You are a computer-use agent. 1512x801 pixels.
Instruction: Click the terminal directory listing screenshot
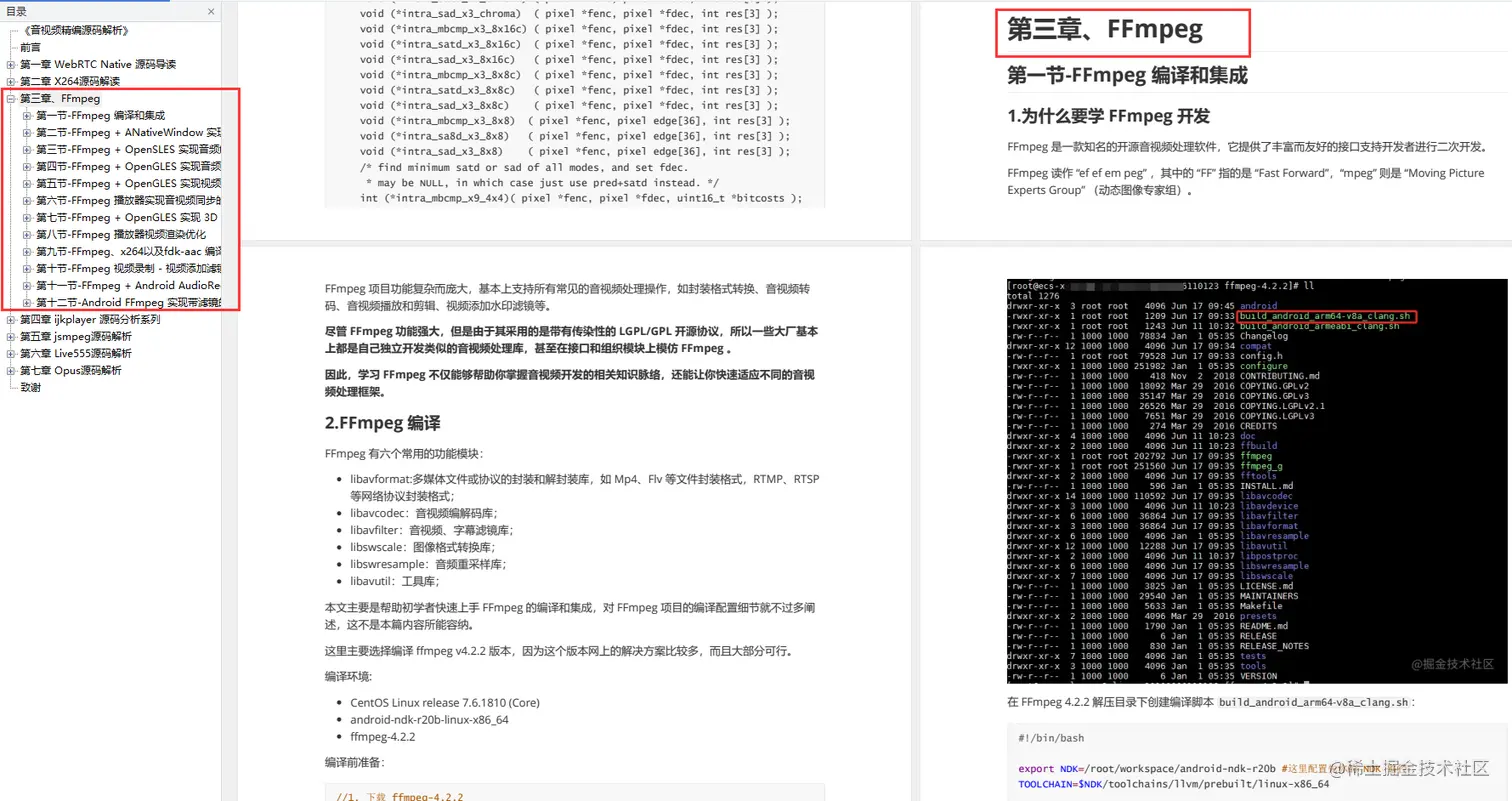tap(1257, 481)
